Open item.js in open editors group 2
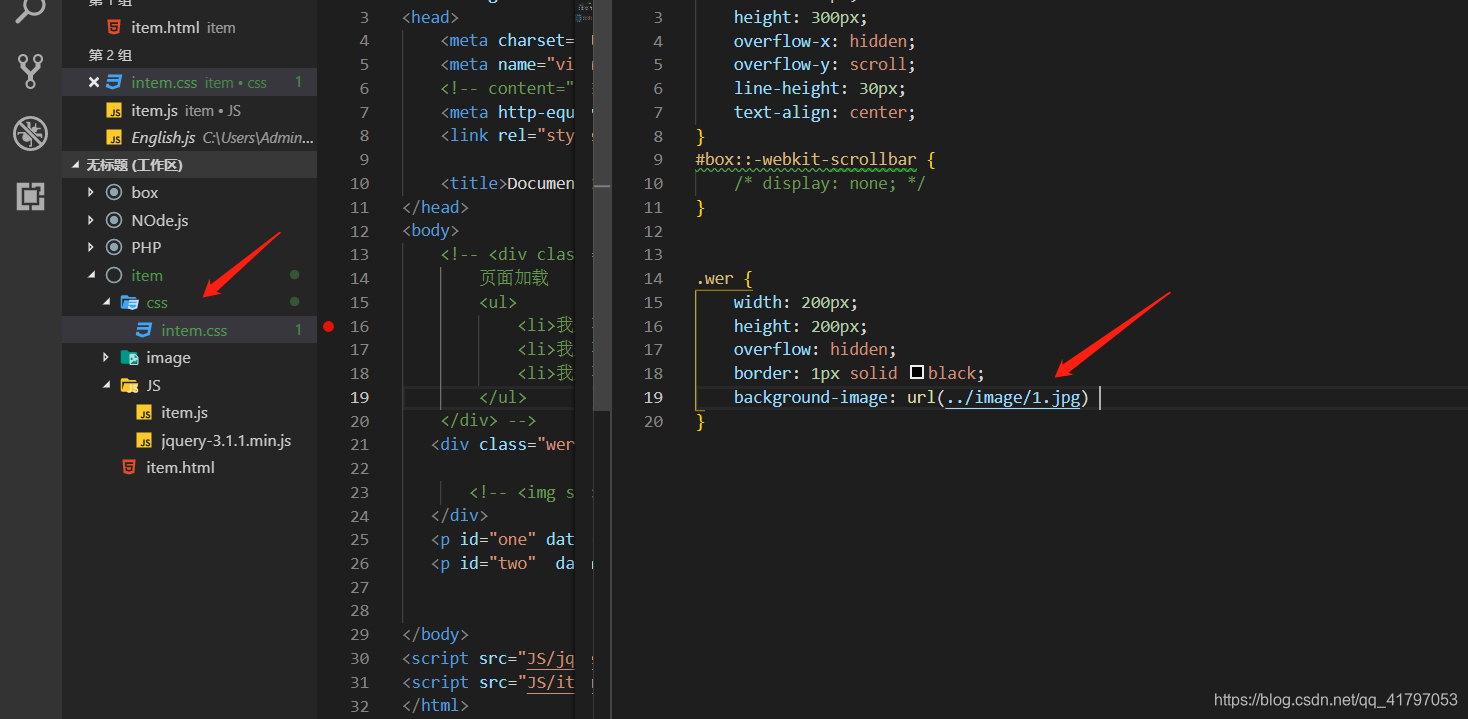The height and width of the screenshot is (719, 1468). coord(189,110)
